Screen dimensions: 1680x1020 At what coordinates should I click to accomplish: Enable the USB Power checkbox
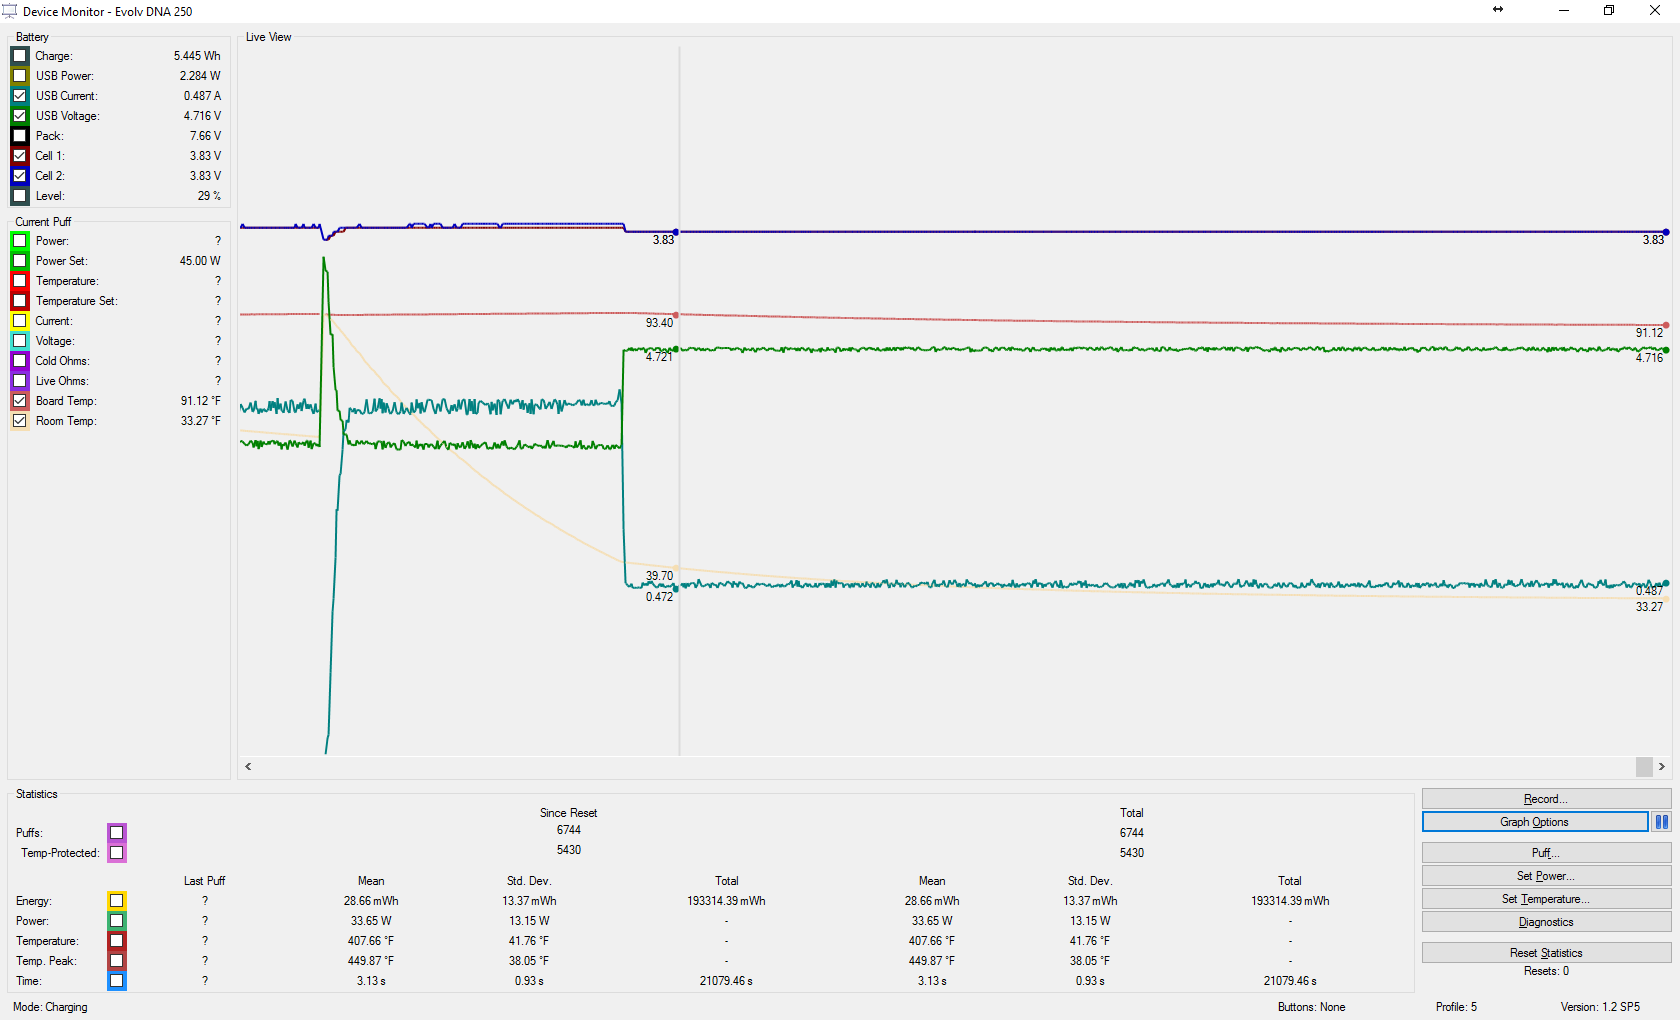(x=20, y=76)
